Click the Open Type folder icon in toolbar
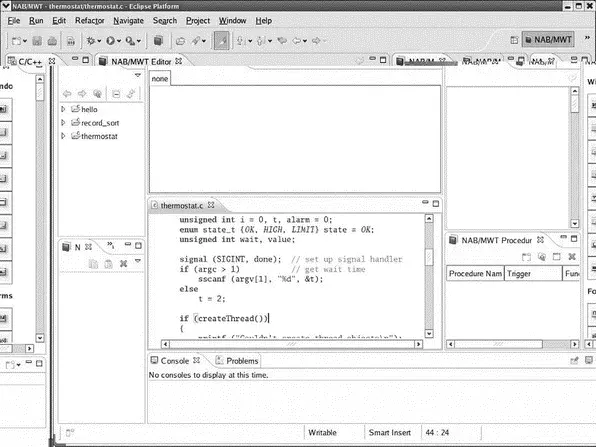Screen dimensions: 596x447 coord(180,41)
